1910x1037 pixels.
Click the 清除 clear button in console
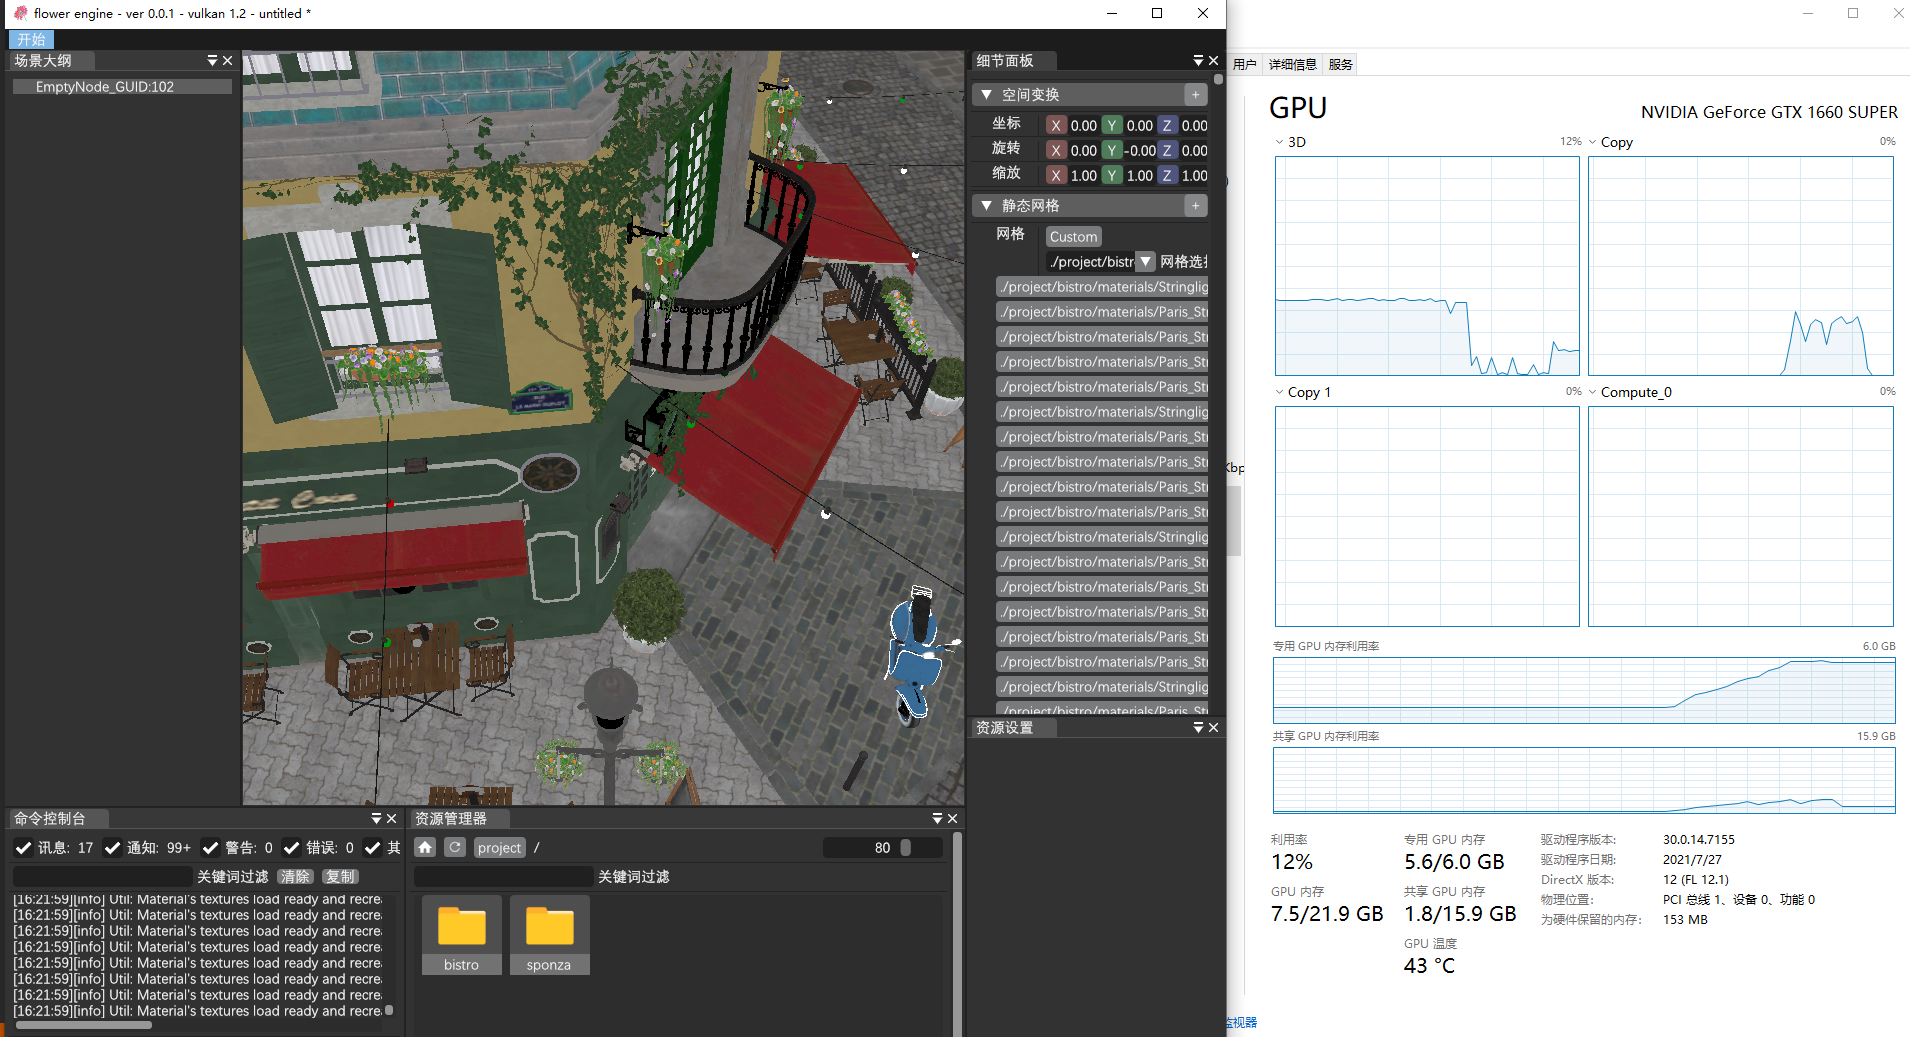tap(295, 877)
